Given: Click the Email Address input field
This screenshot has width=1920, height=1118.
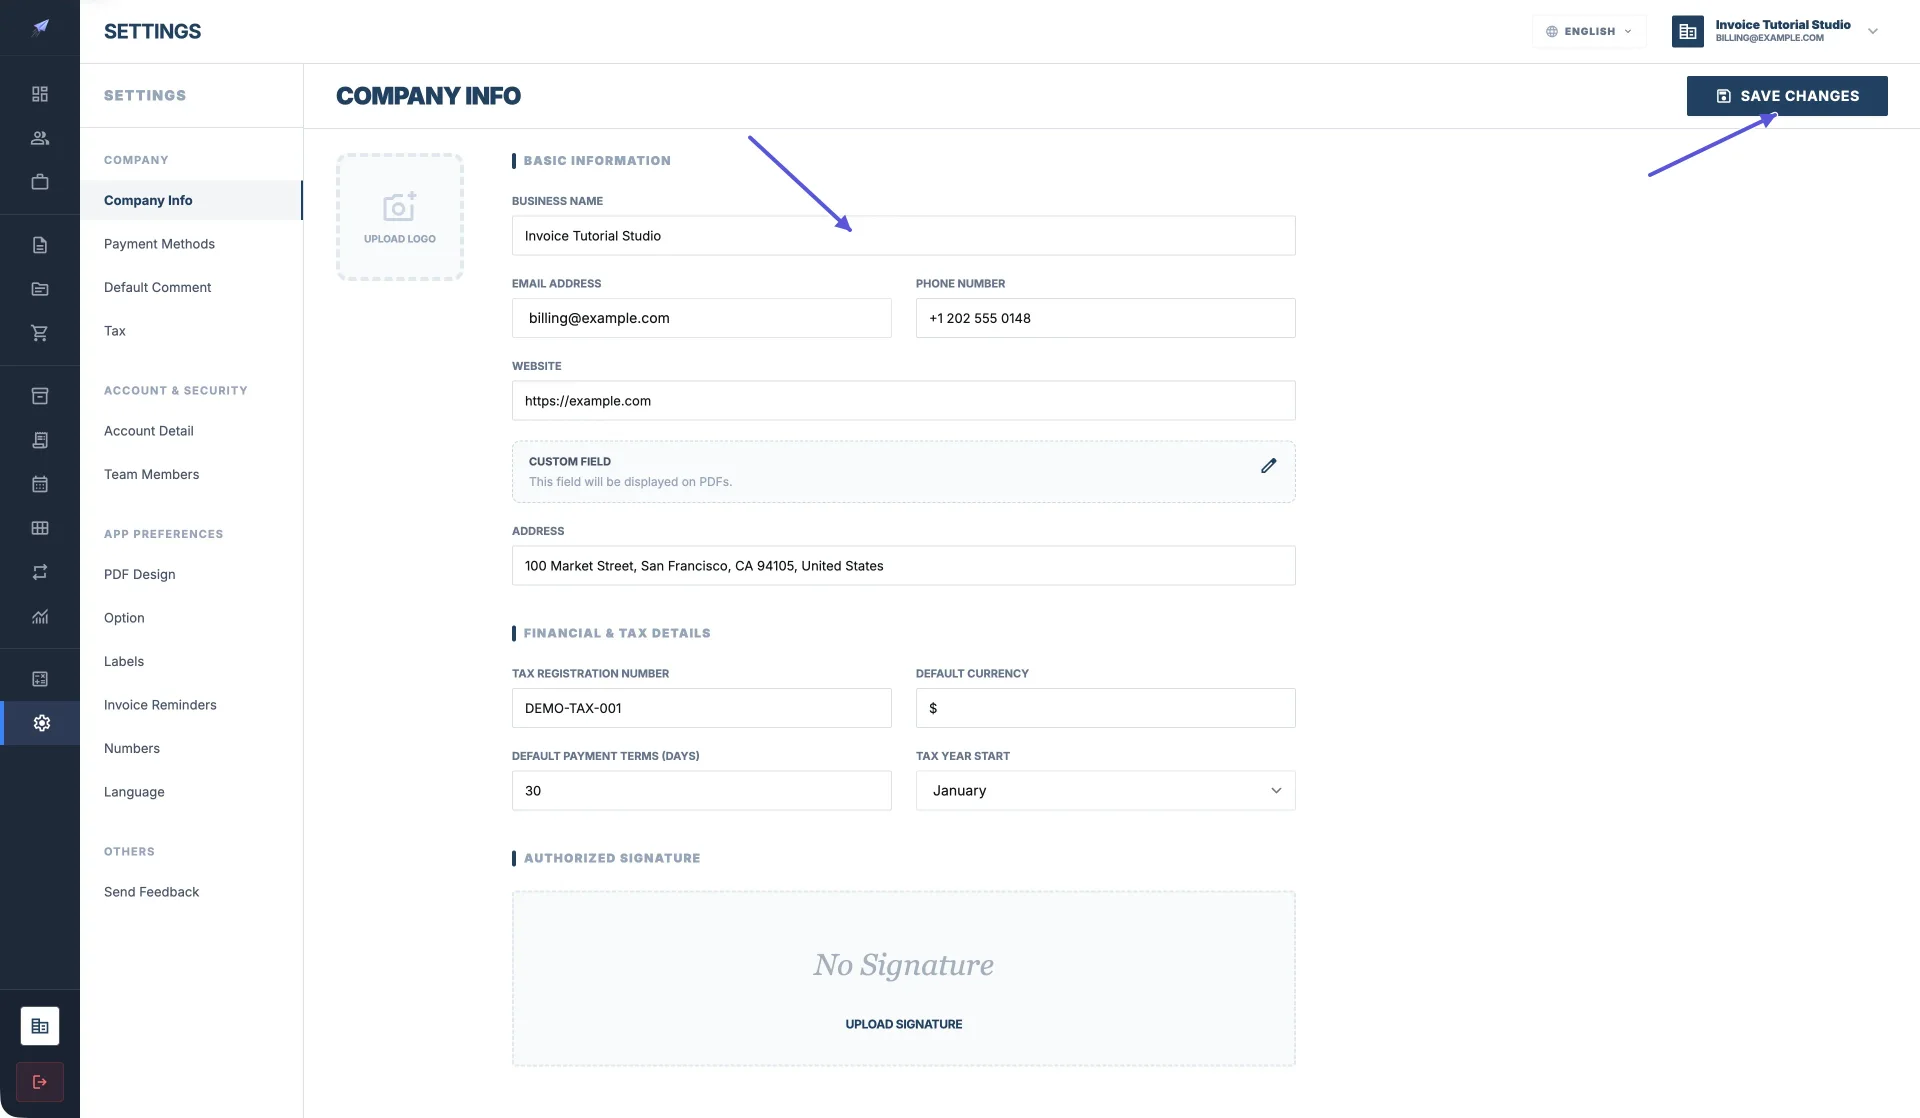Looking at the screenshot, I should [701, 318].
